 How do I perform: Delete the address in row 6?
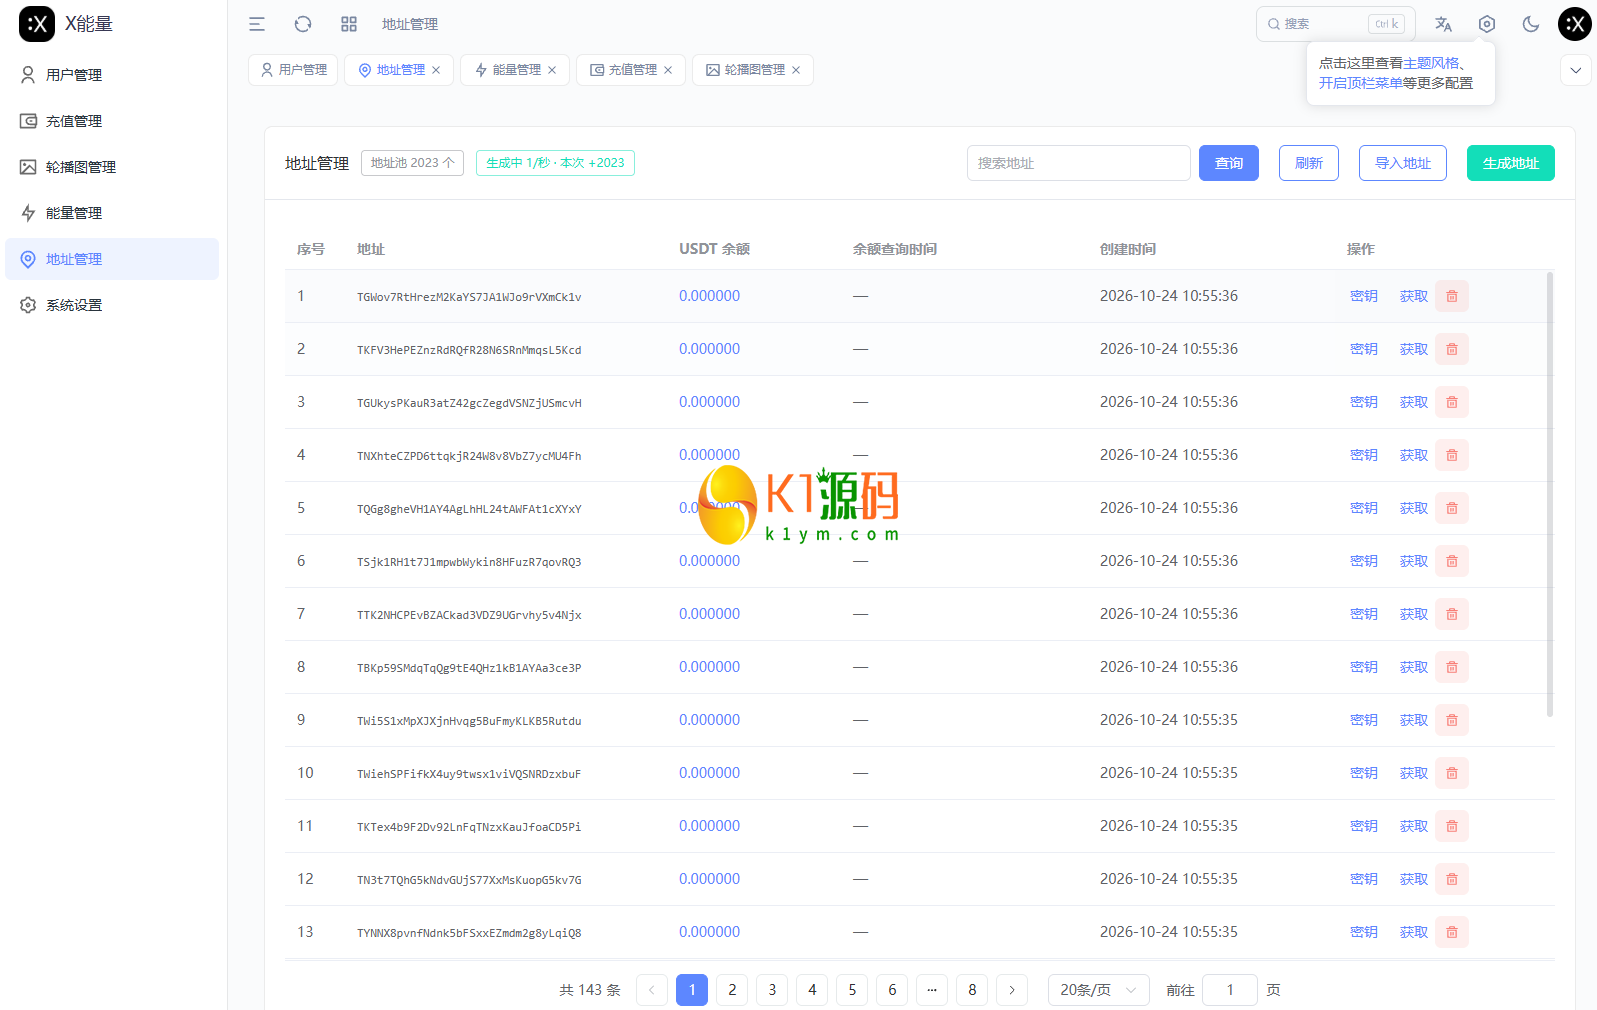(1452, 561)
